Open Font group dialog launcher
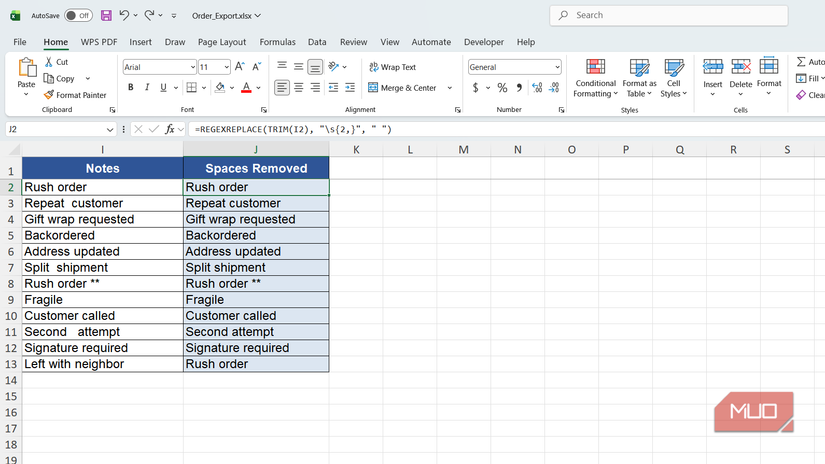This screenshot has height=464, width=825. (x=264, y=110)
